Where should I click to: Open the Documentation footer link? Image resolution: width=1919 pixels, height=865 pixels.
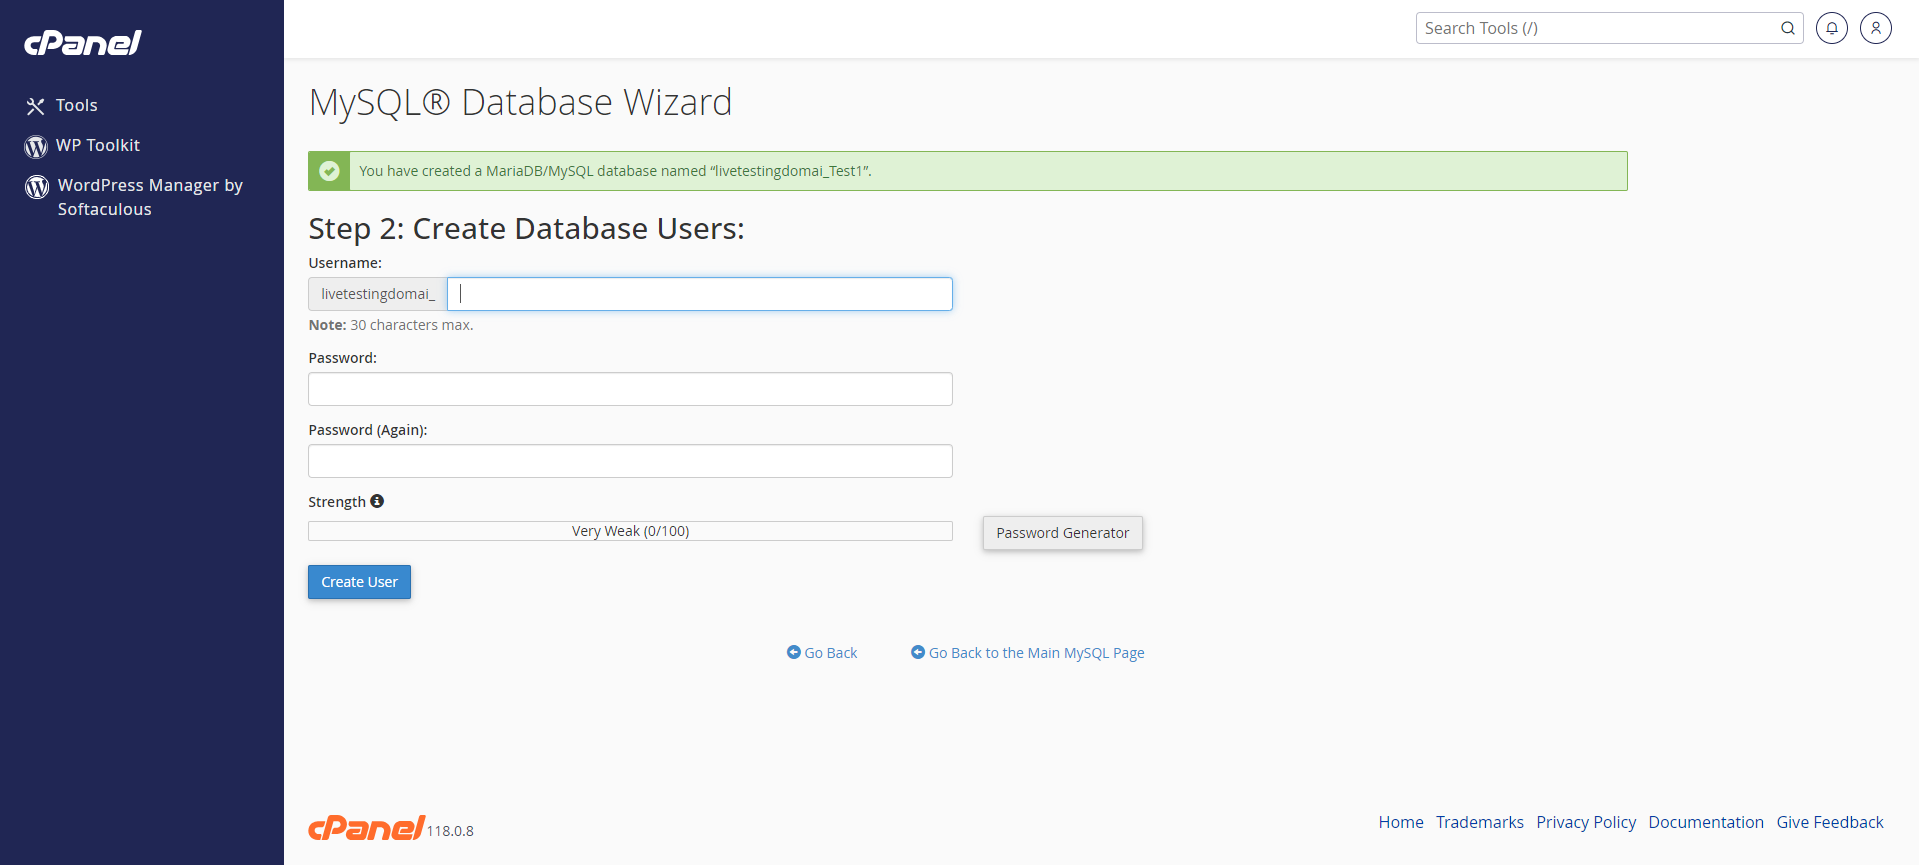tap(1706, 822)
